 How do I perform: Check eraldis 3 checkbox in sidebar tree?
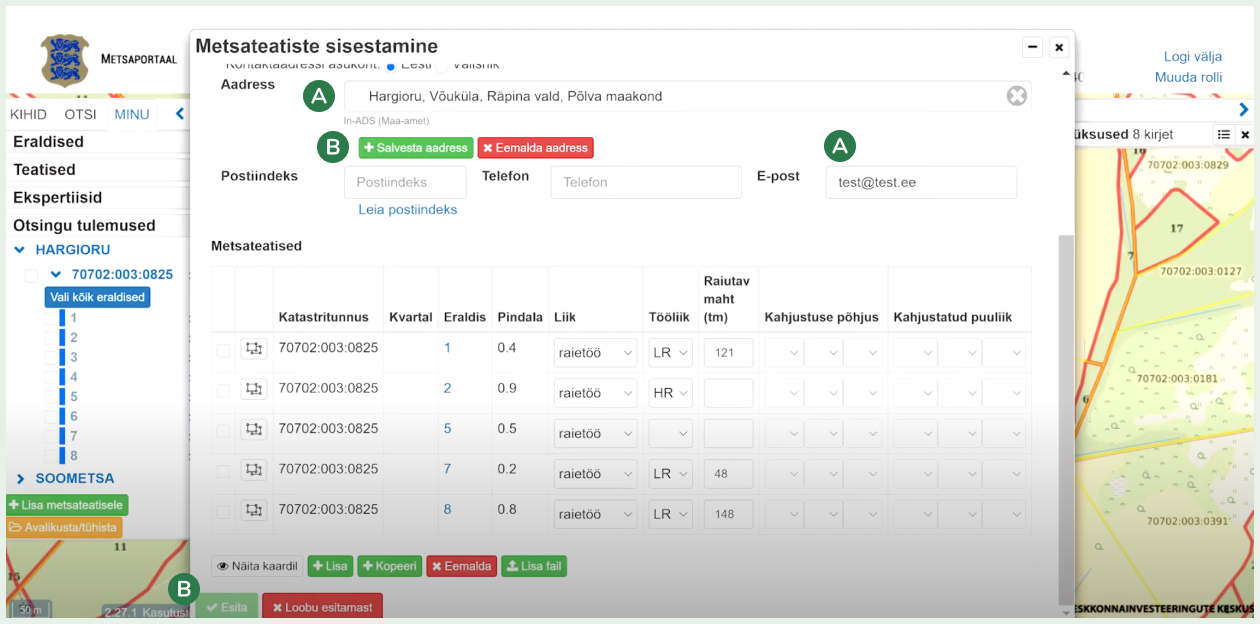pos(51,358)
